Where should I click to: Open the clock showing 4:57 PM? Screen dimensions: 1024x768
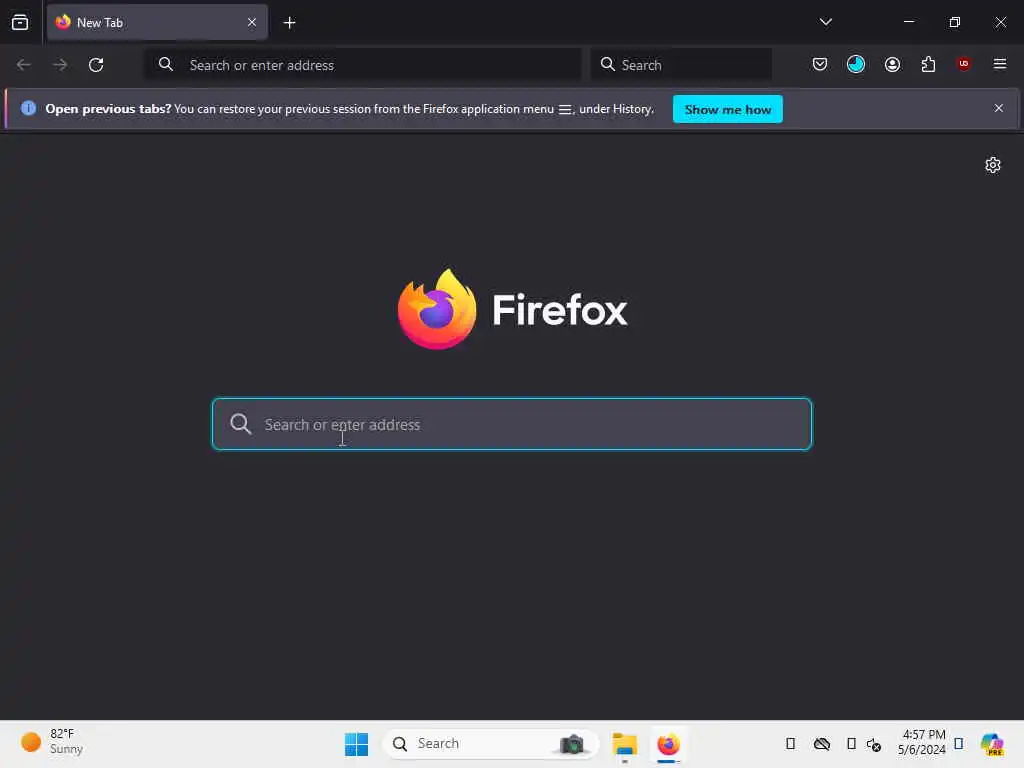(x=921, y=742)
